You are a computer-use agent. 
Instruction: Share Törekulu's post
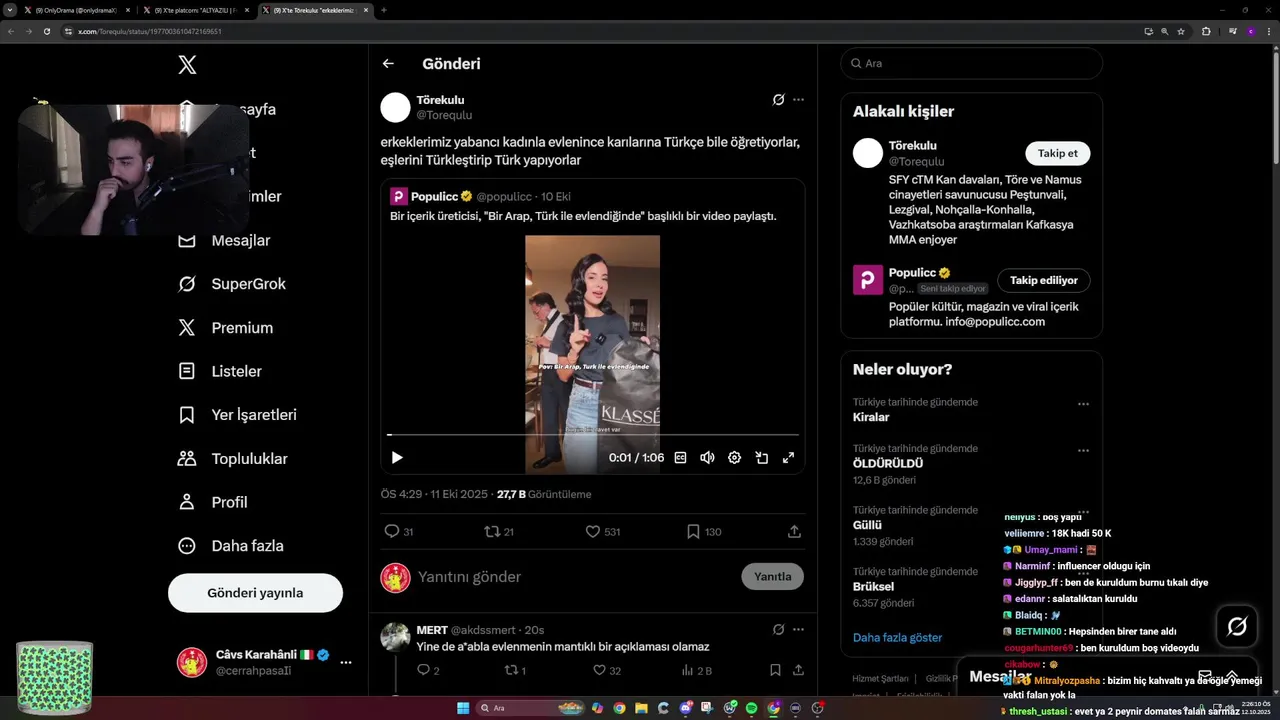[x=794, y=531]
